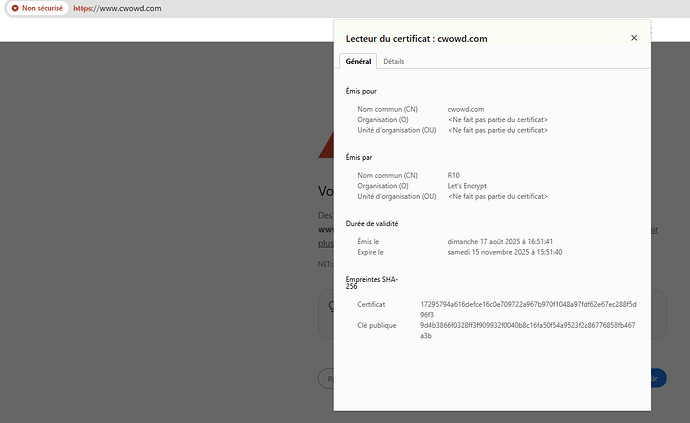Open the underlined "plus" link at left

325,242
